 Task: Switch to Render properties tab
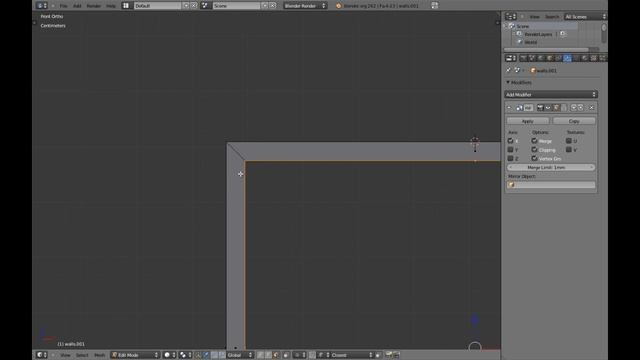click(x=523, y=58)
